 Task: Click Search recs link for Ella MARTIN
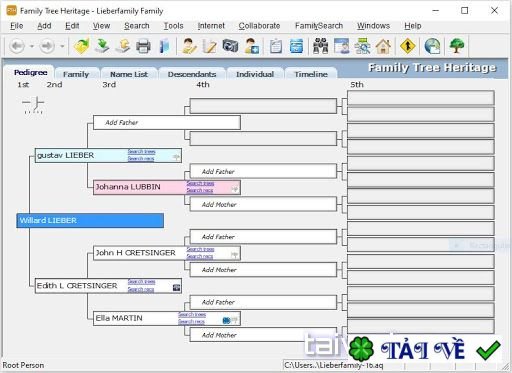(x=191, y=322)
